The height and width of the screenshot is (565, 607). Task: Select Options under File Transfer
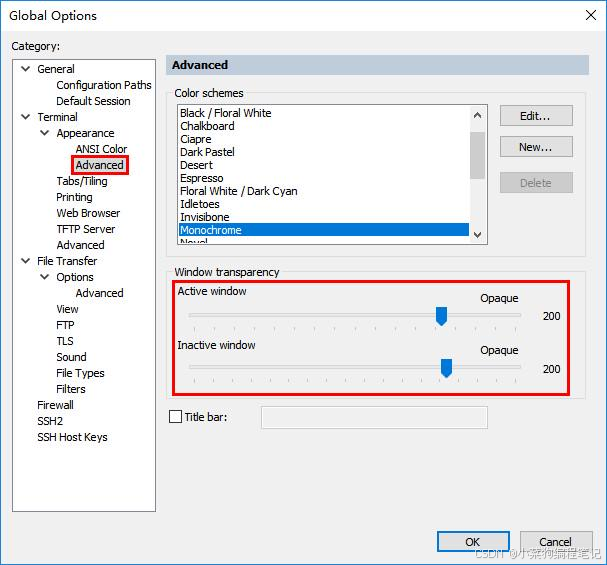pos(75,277)
